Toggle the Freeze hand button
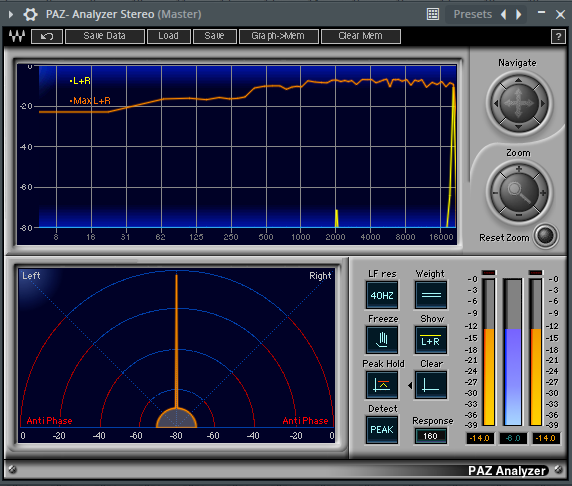This screenshot has width=572, height=486. [x=382, y=340]
